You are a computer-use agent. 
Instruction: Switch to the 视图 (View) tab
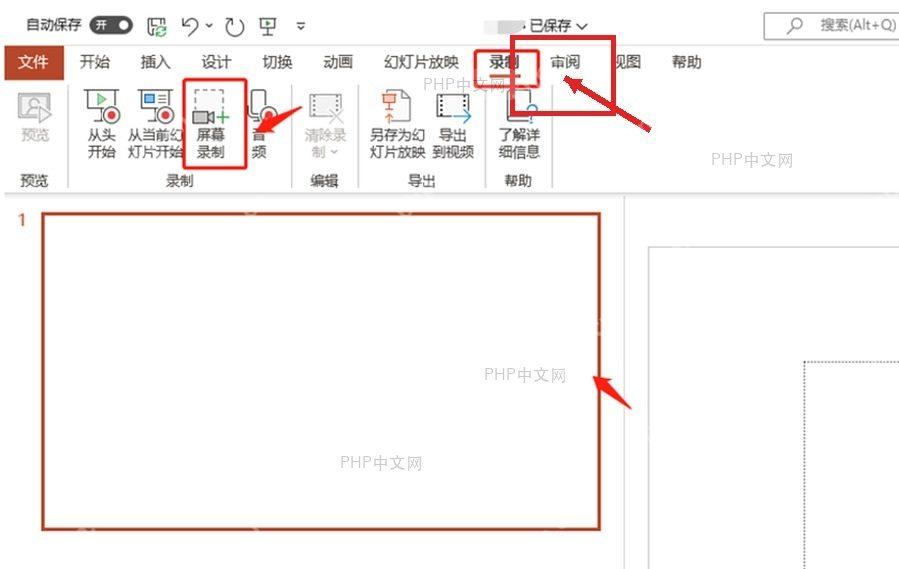(627, 62)
